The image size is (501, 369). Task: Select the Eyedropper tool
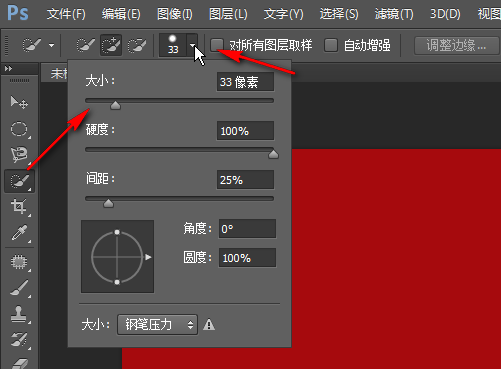[x=19, y=233]
